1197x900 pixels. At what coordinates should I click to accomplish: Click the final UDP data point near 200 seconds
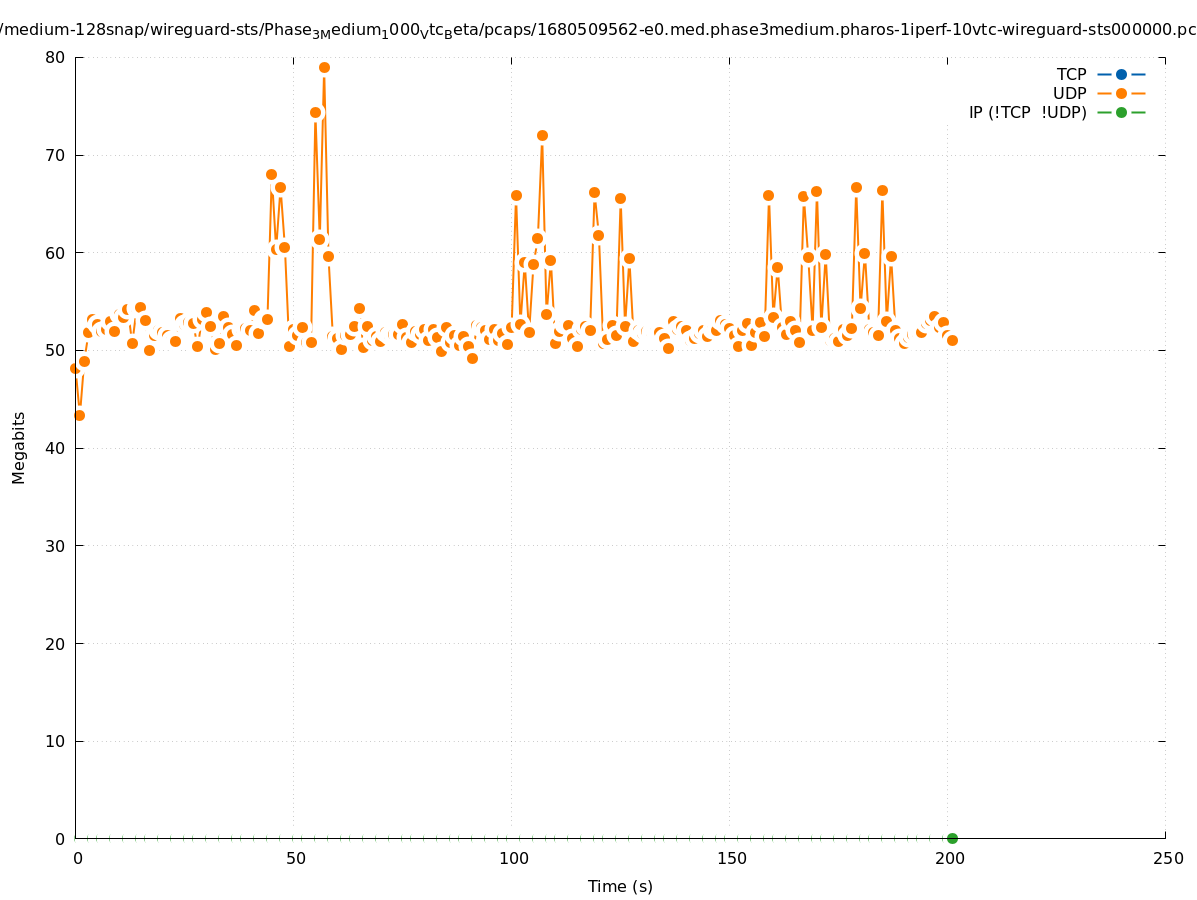pyautogui.click(x=952, y=340)
